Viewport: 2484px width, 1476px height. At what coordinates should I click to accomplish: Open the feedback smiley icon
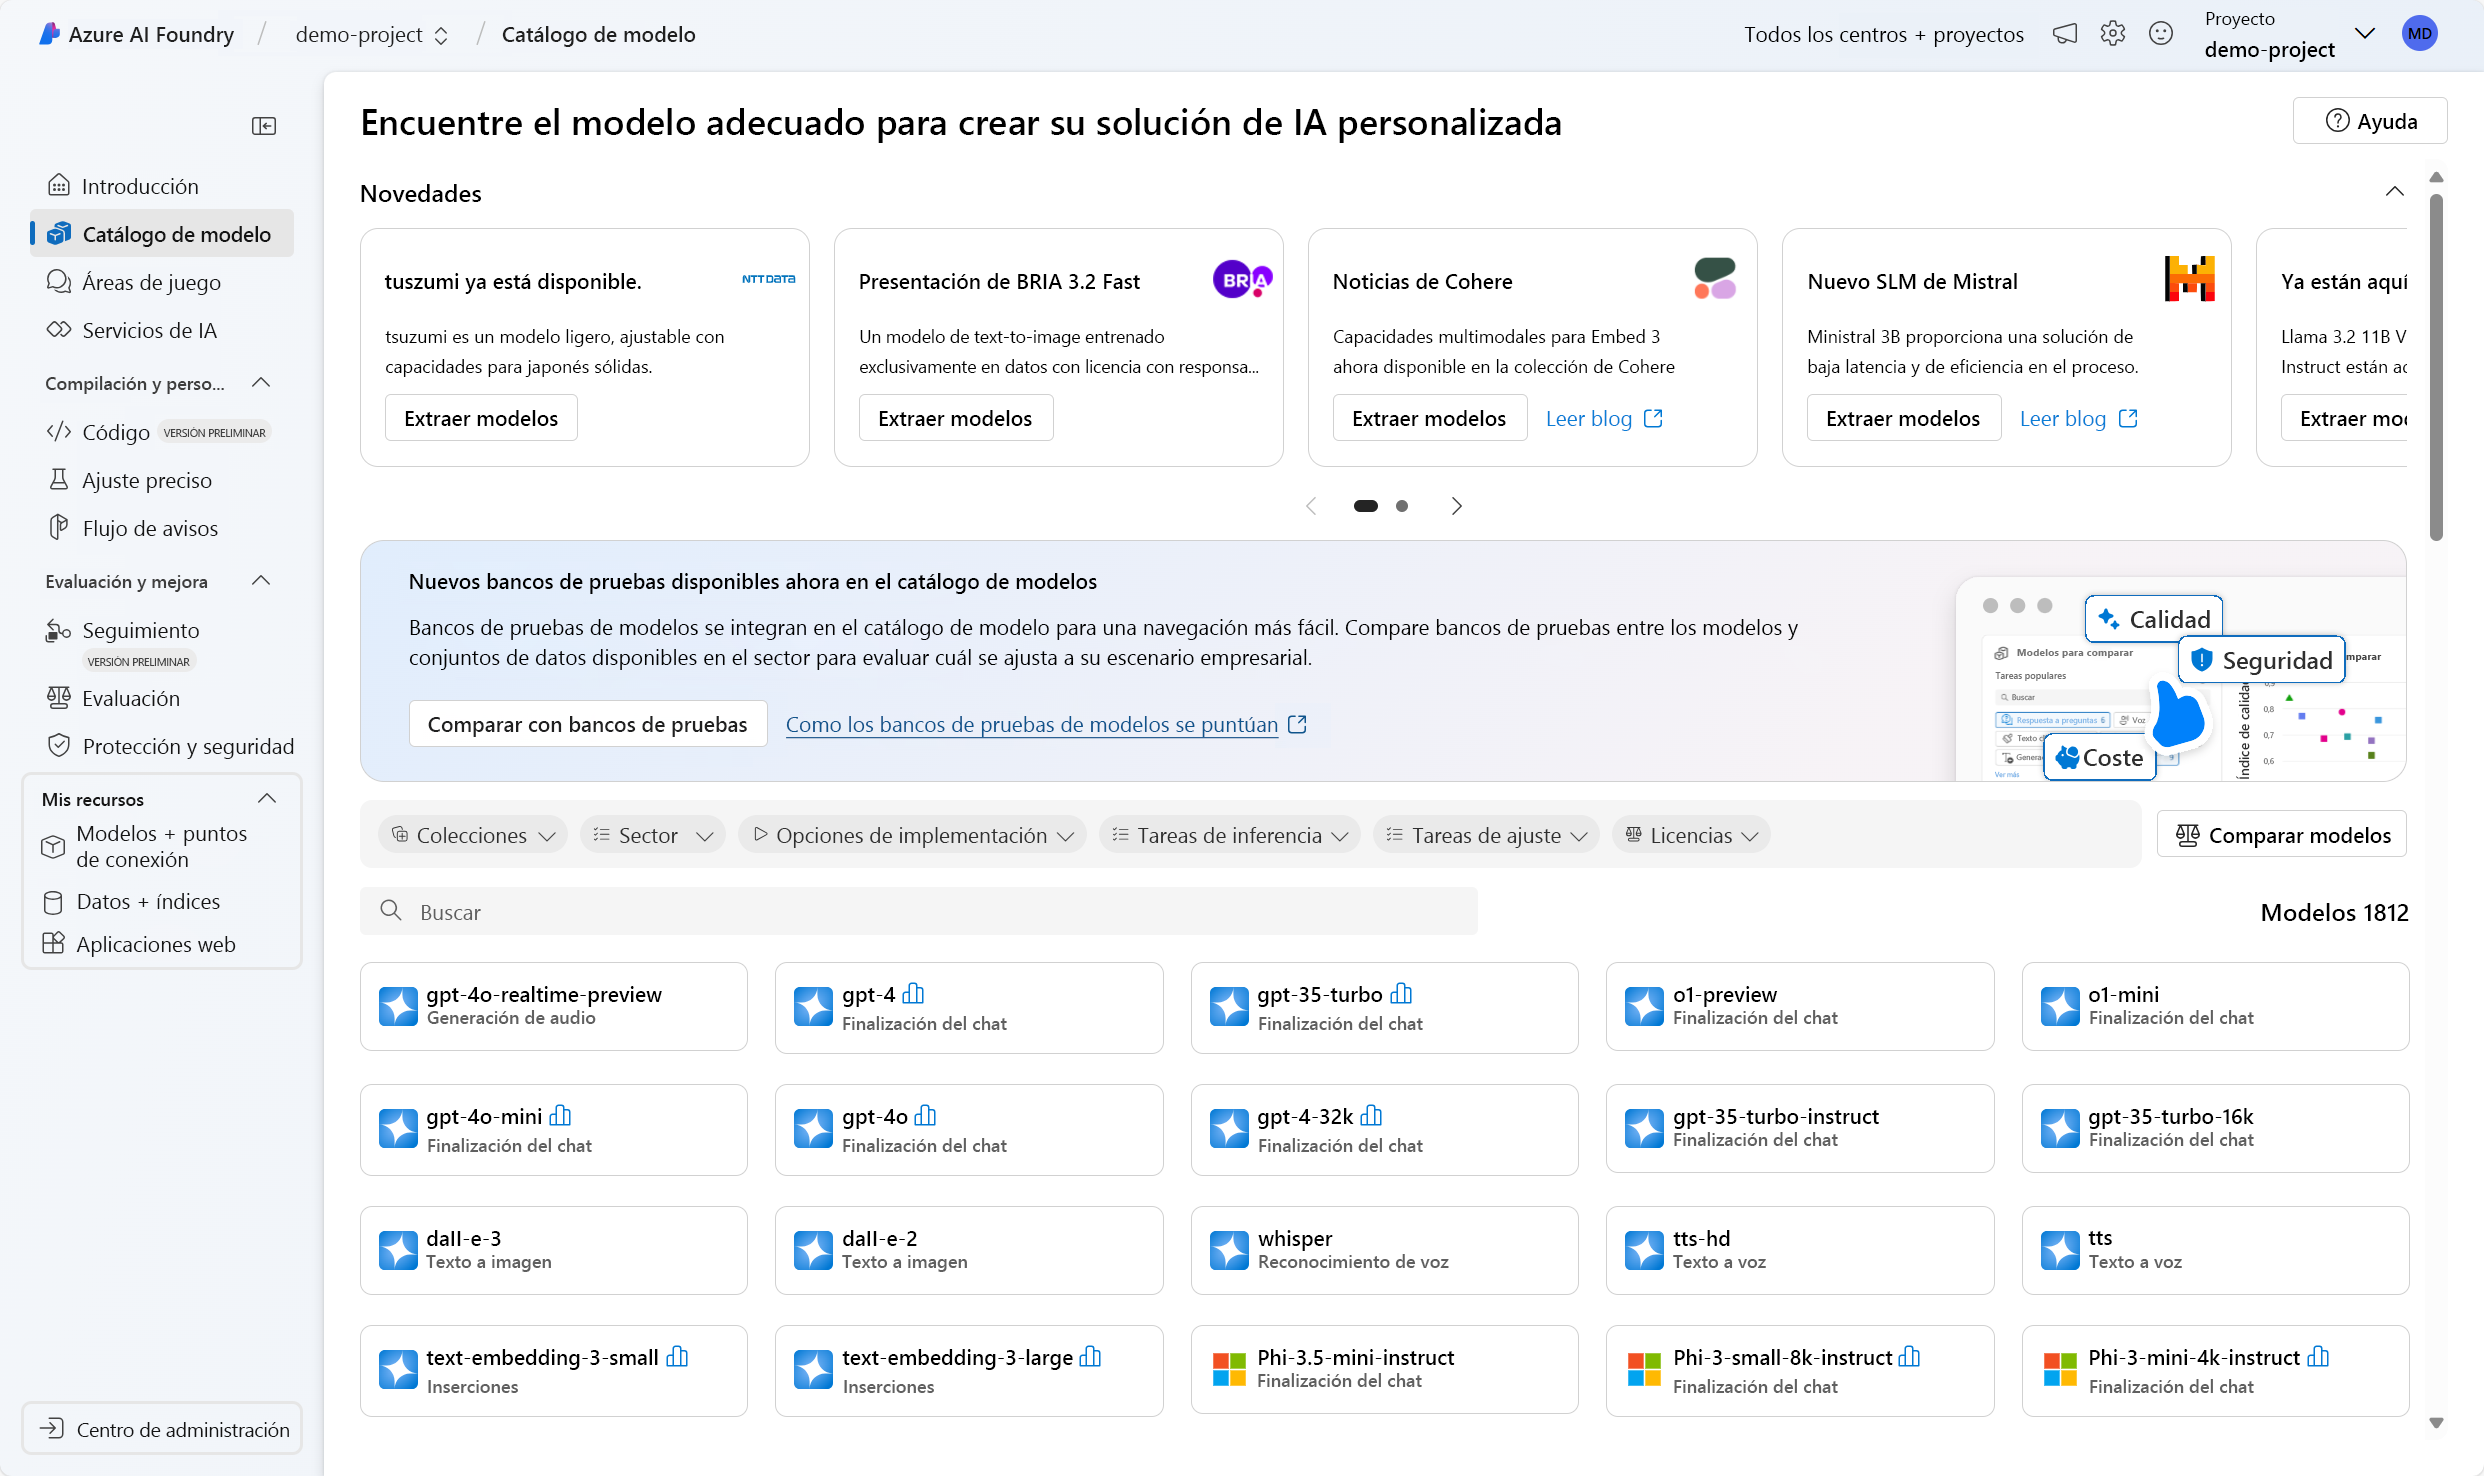click(2161, 33)
